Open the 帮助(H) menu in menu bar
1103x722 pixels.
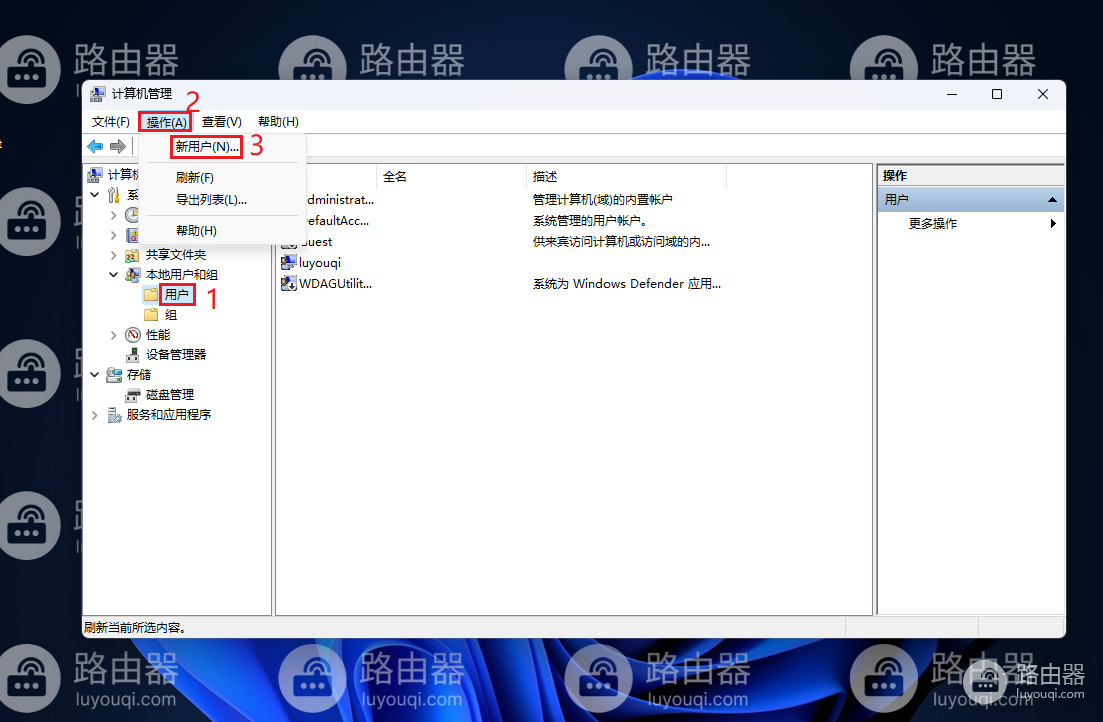click(279, 122)
